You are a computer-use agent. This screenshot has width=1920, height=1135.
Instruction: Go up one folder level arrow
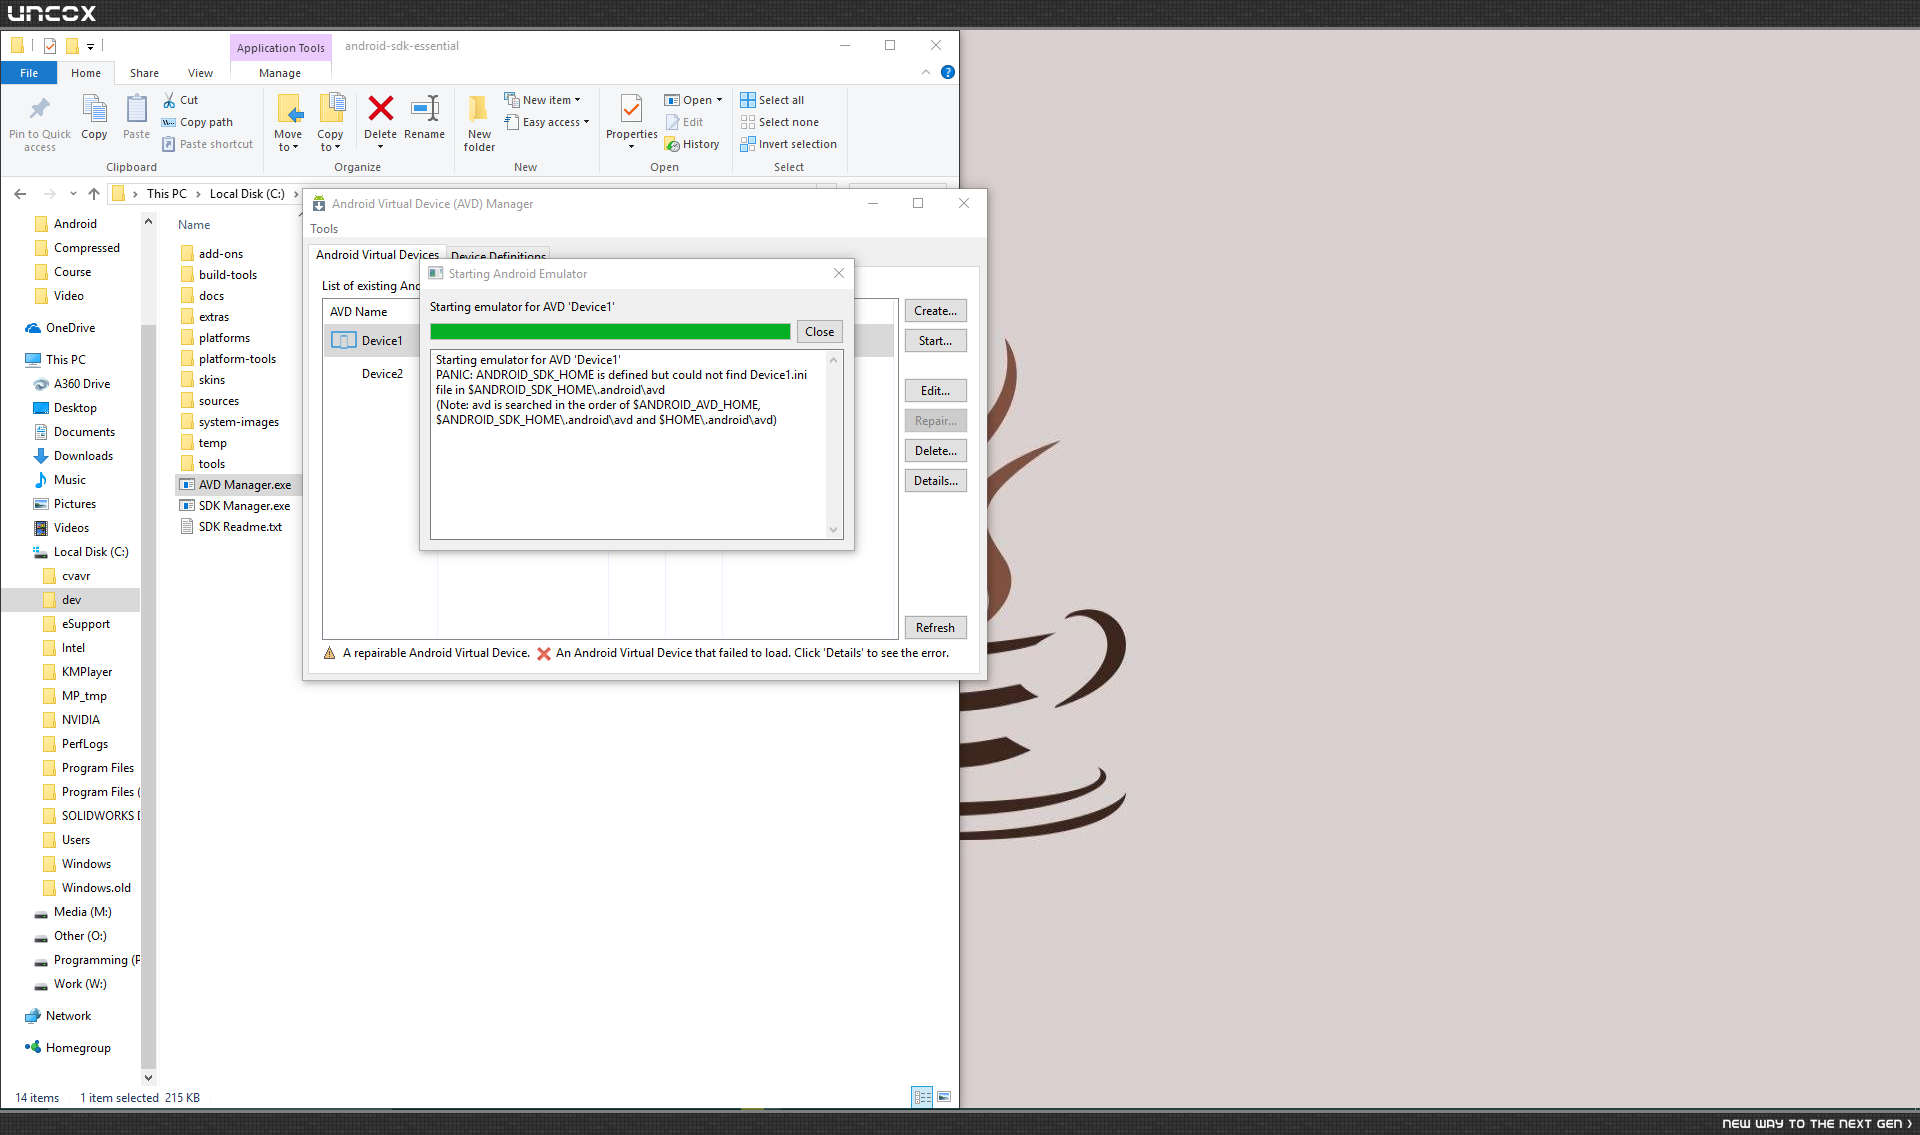(x=94, y=194)
